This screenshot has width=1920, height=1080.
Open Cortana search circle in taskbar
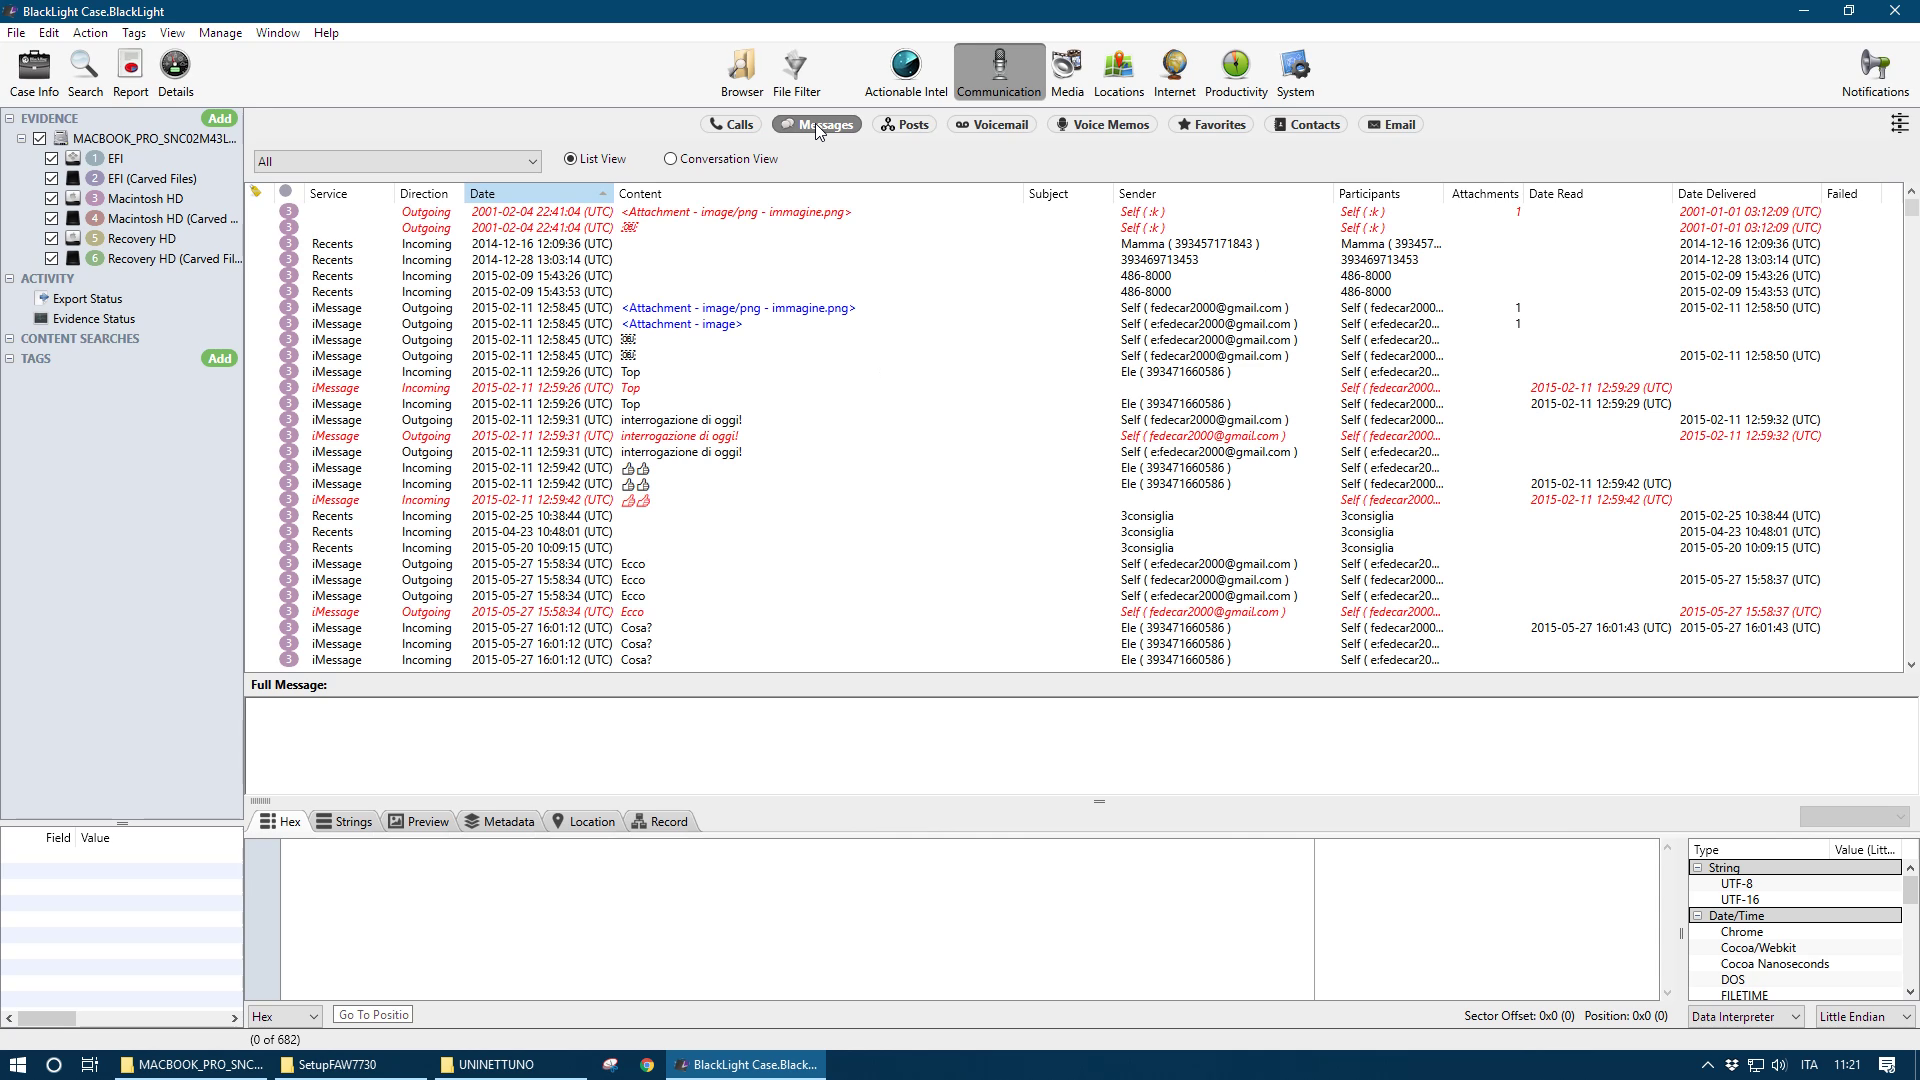coord(54,1065)
